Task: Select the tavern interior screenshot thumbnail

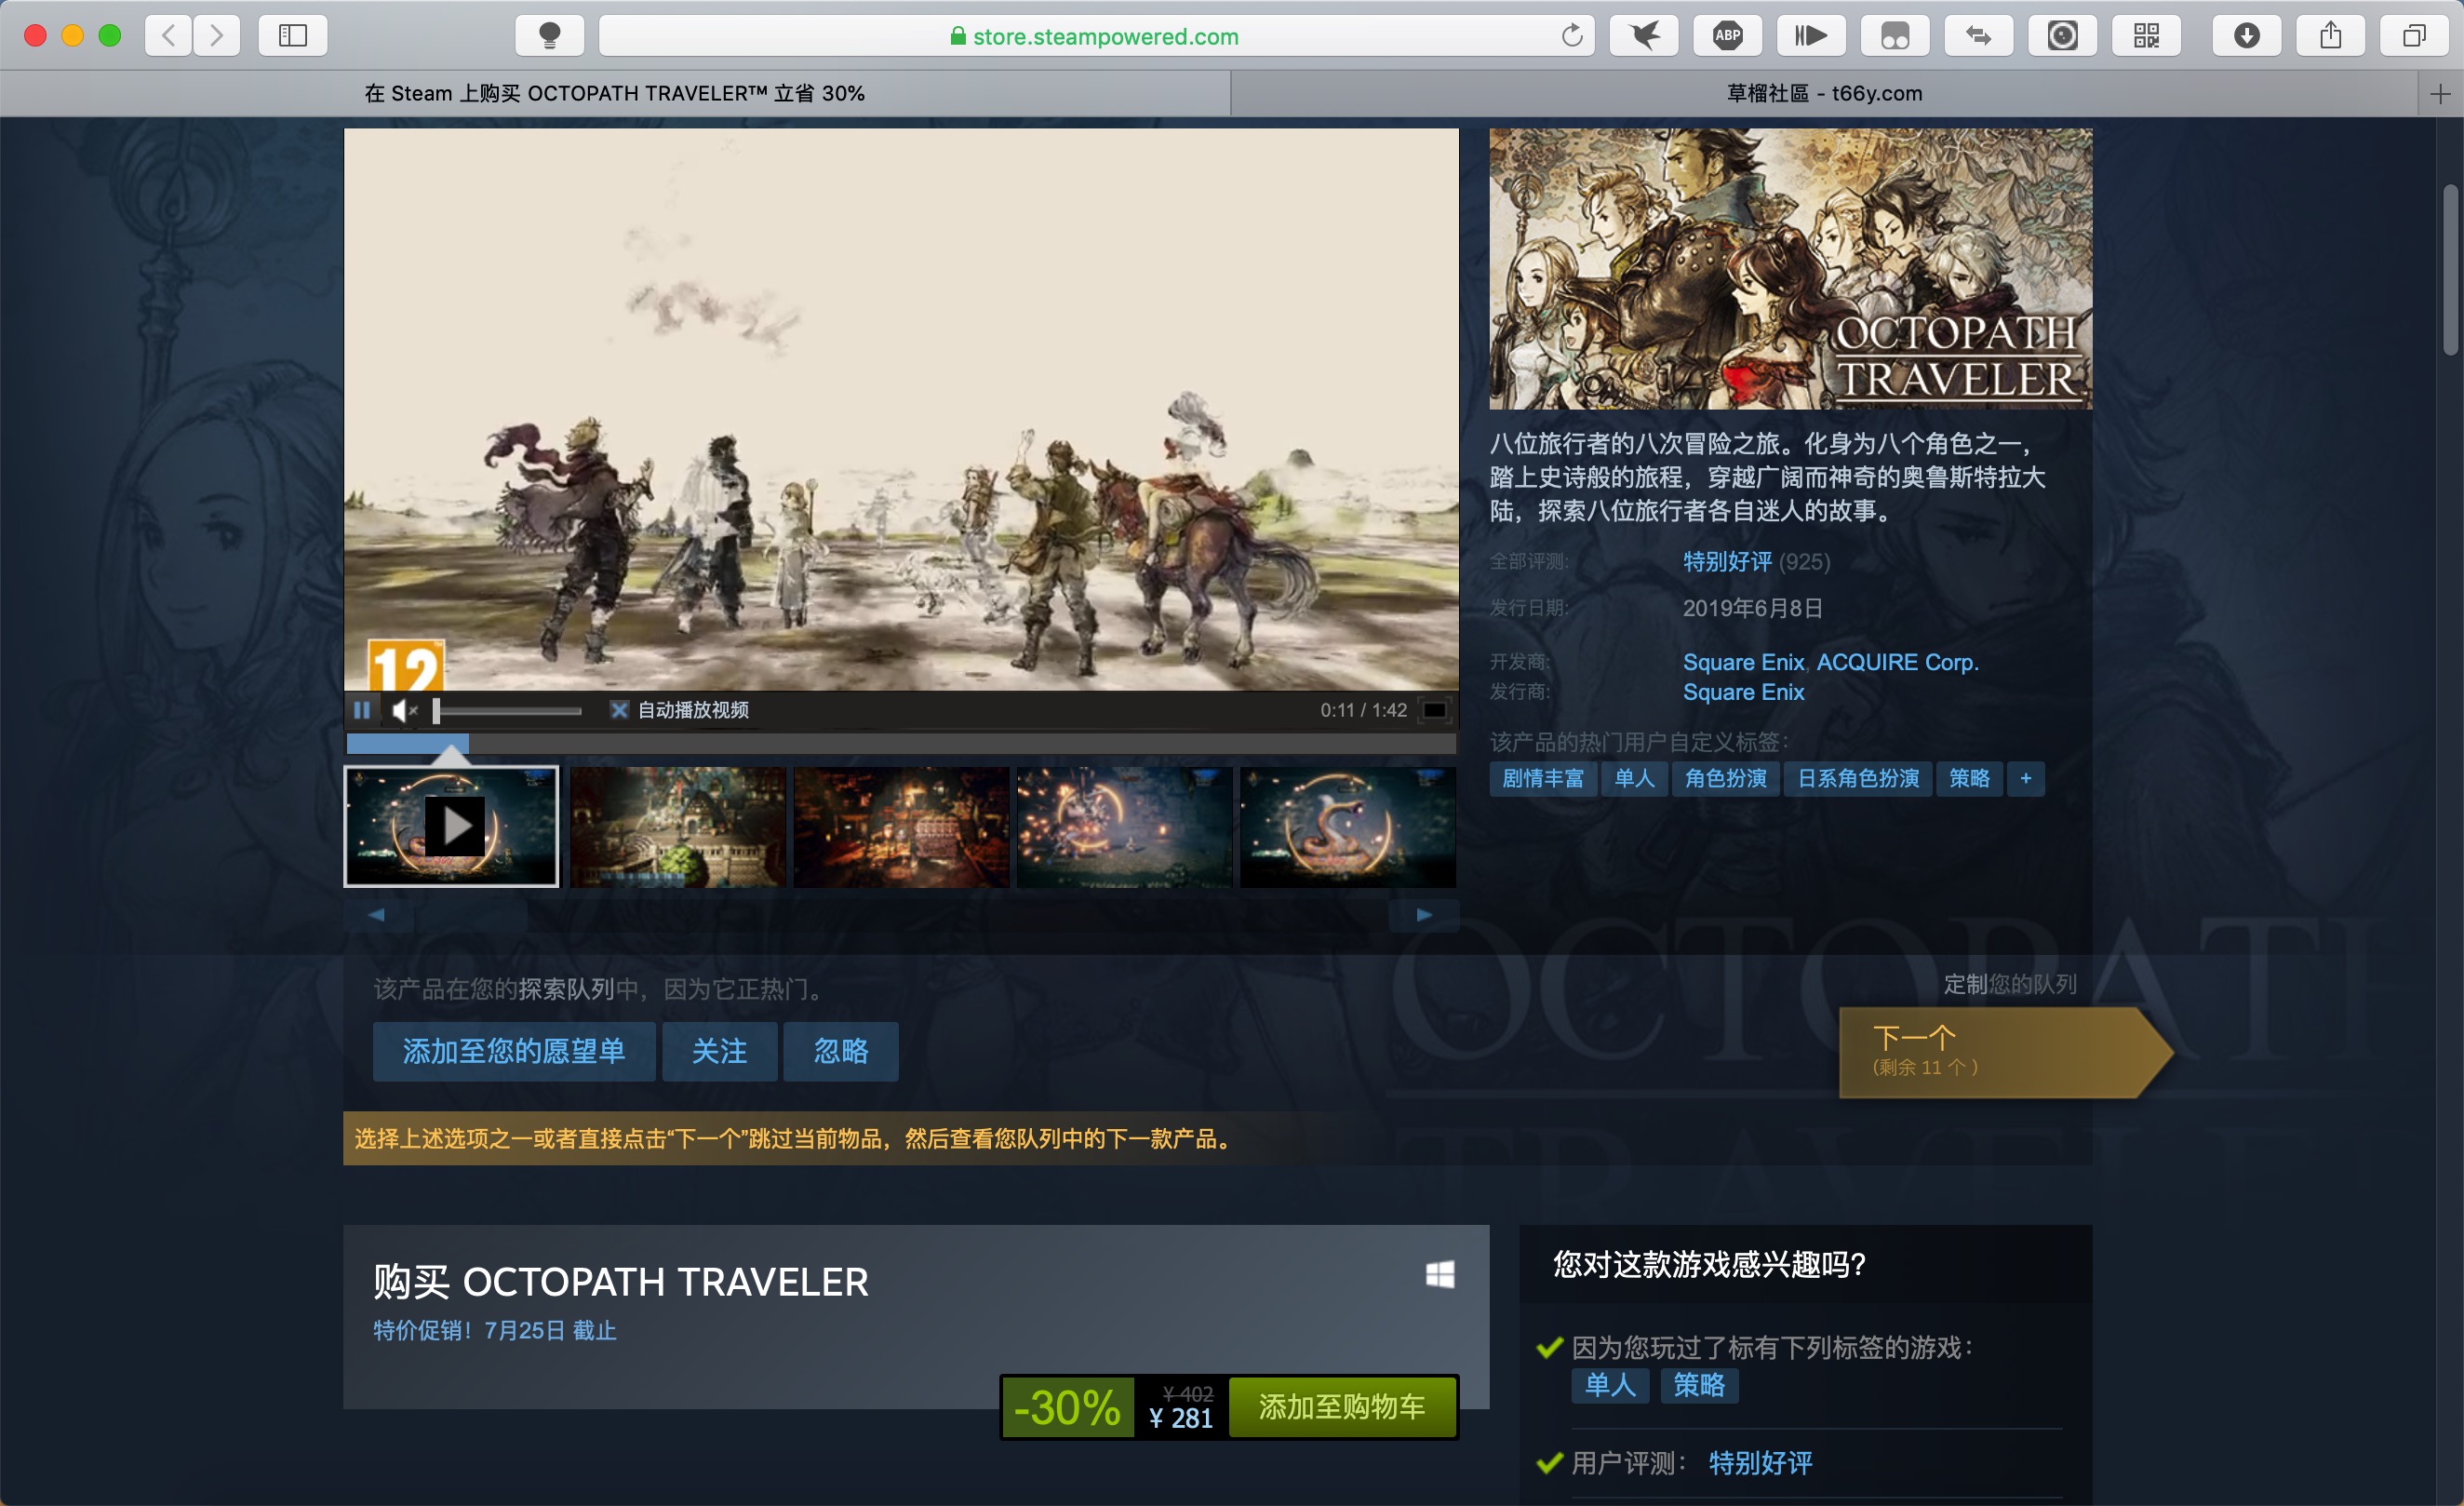Action: pos(901,827)
